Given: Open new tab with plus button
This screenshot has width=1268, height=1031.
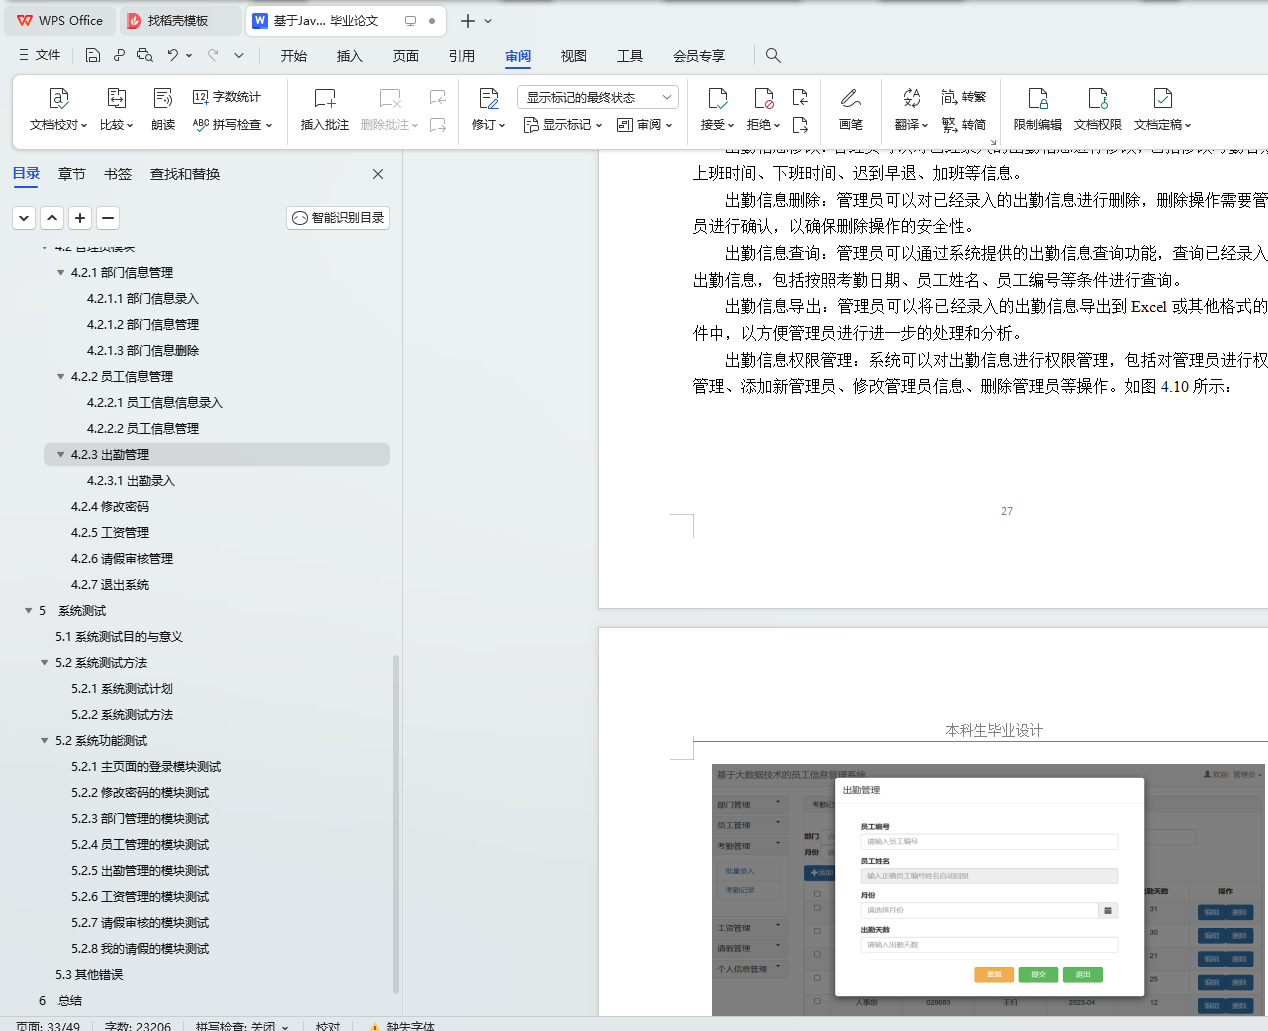Looking at the screenshot, I should coord(467,20).
